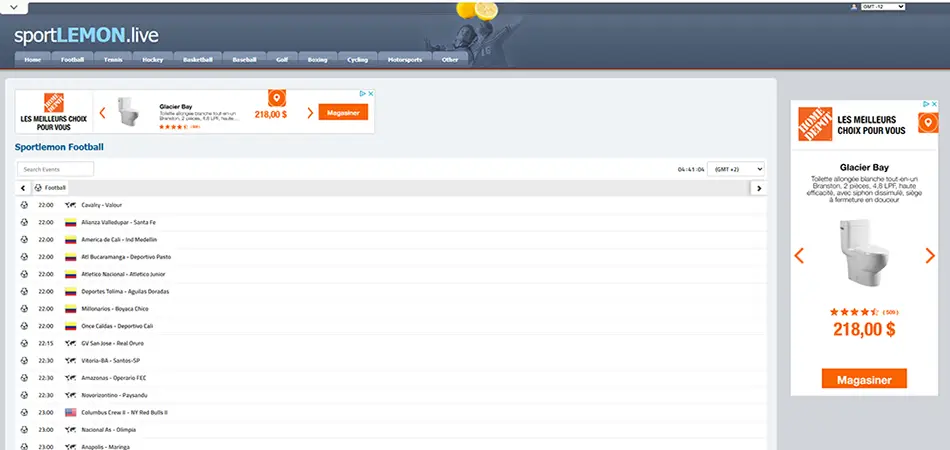
Task: Click the right arrow in sport filter bar
Action: coord(759,188)
